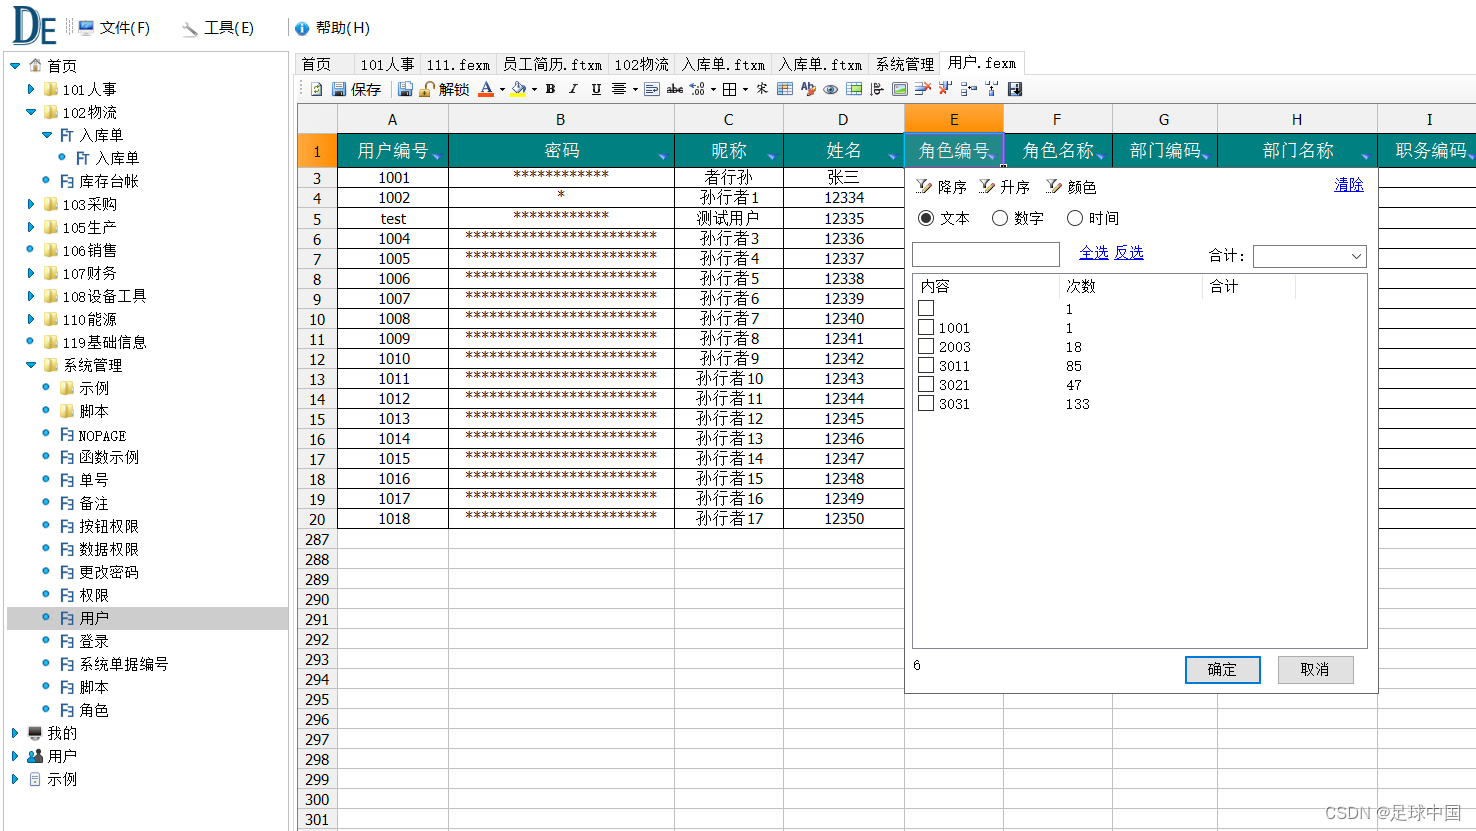Screen dimensions: 1476x831
Task: Open the 合计 dropdown in the filter panel
Action: (1309, 256)
